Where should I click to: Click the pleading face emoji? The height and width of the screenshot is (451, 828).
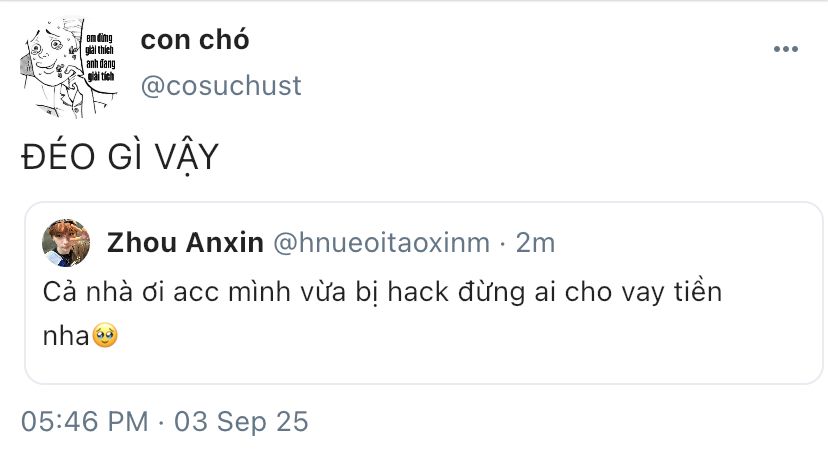point(105,336)
